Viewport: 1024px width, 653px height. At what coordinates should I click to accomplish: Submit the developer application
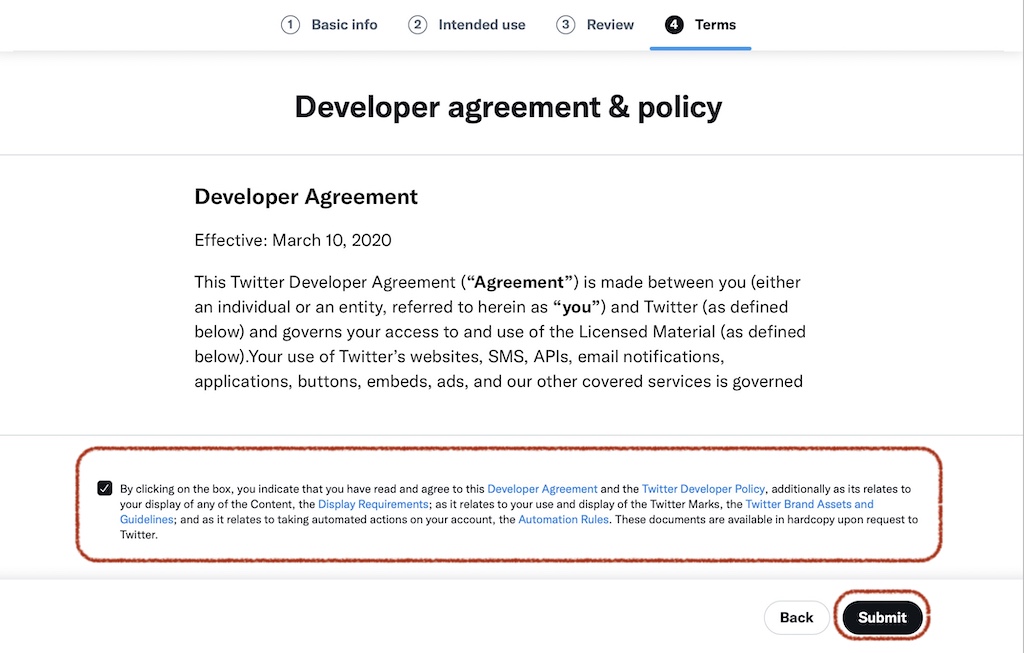point(882,618)
